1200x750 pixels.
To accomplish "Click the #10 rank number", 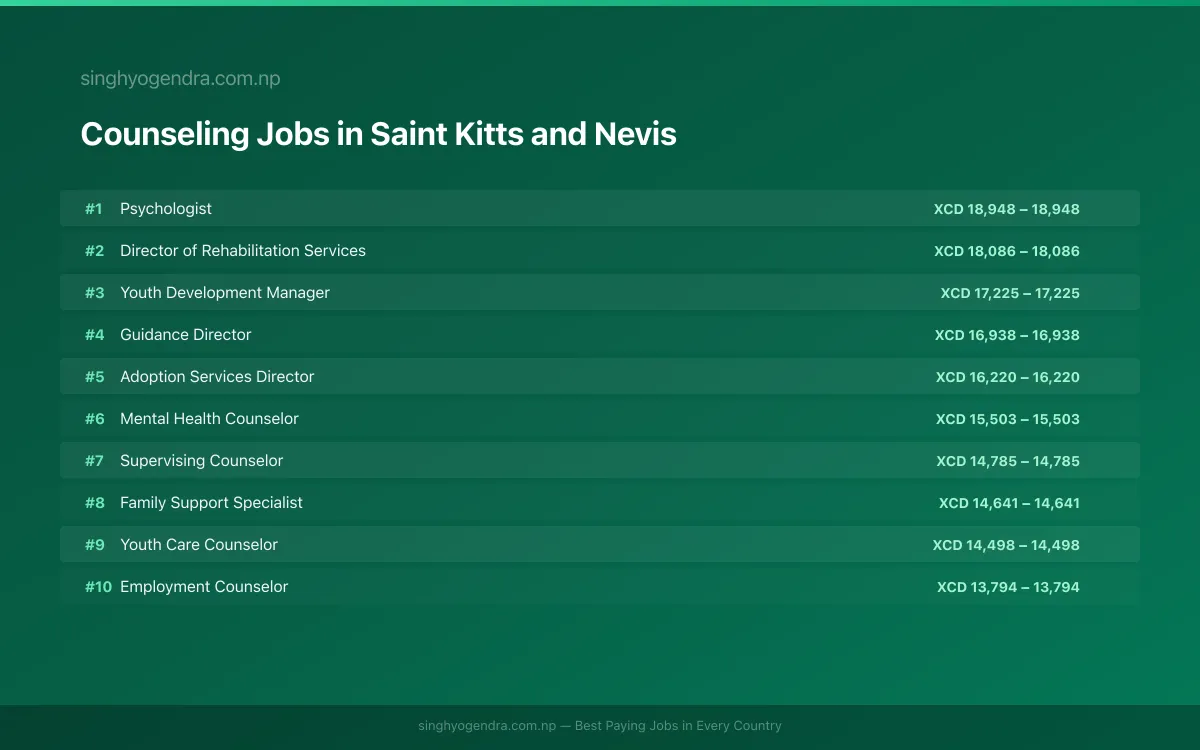I will 98,587.
